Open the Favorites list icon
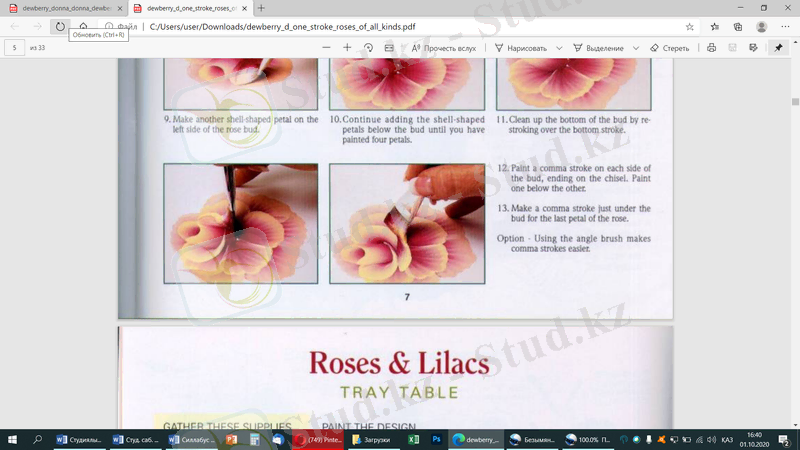 point(715,27)
